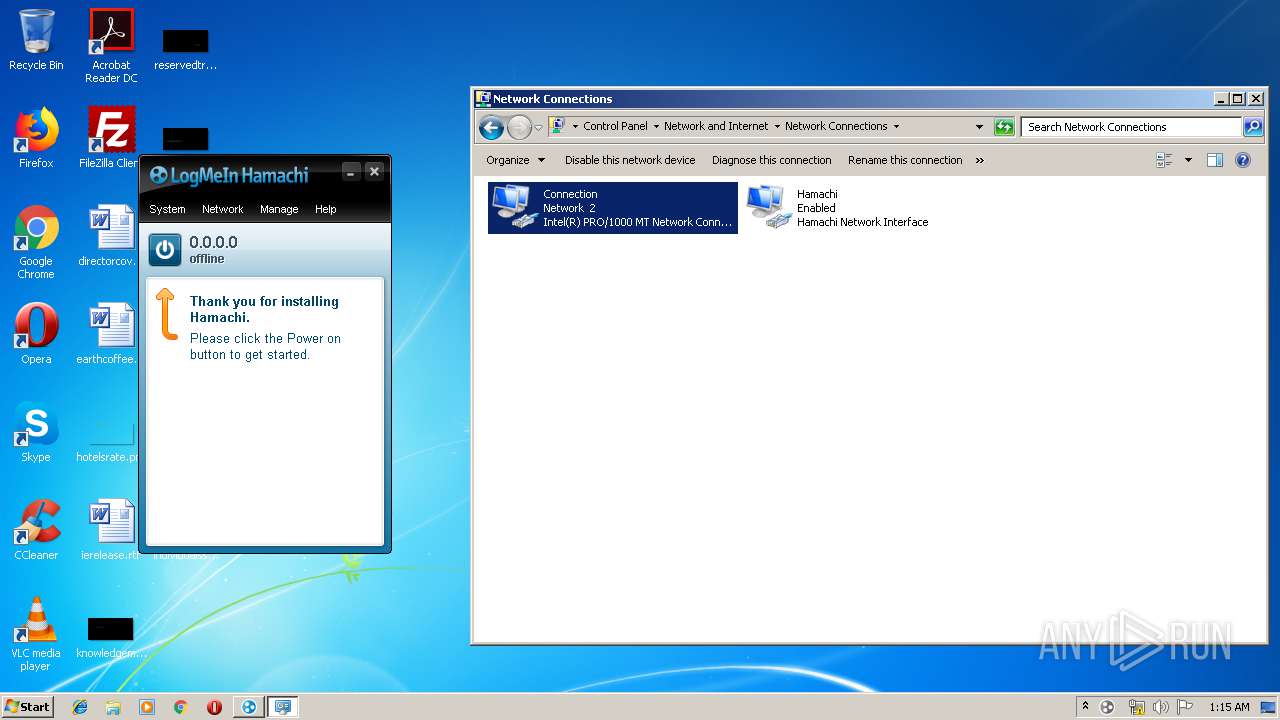This screenshot has height=720, width=1280.
Task: Open Opera desktop shortcut
Action: (36, 334)
